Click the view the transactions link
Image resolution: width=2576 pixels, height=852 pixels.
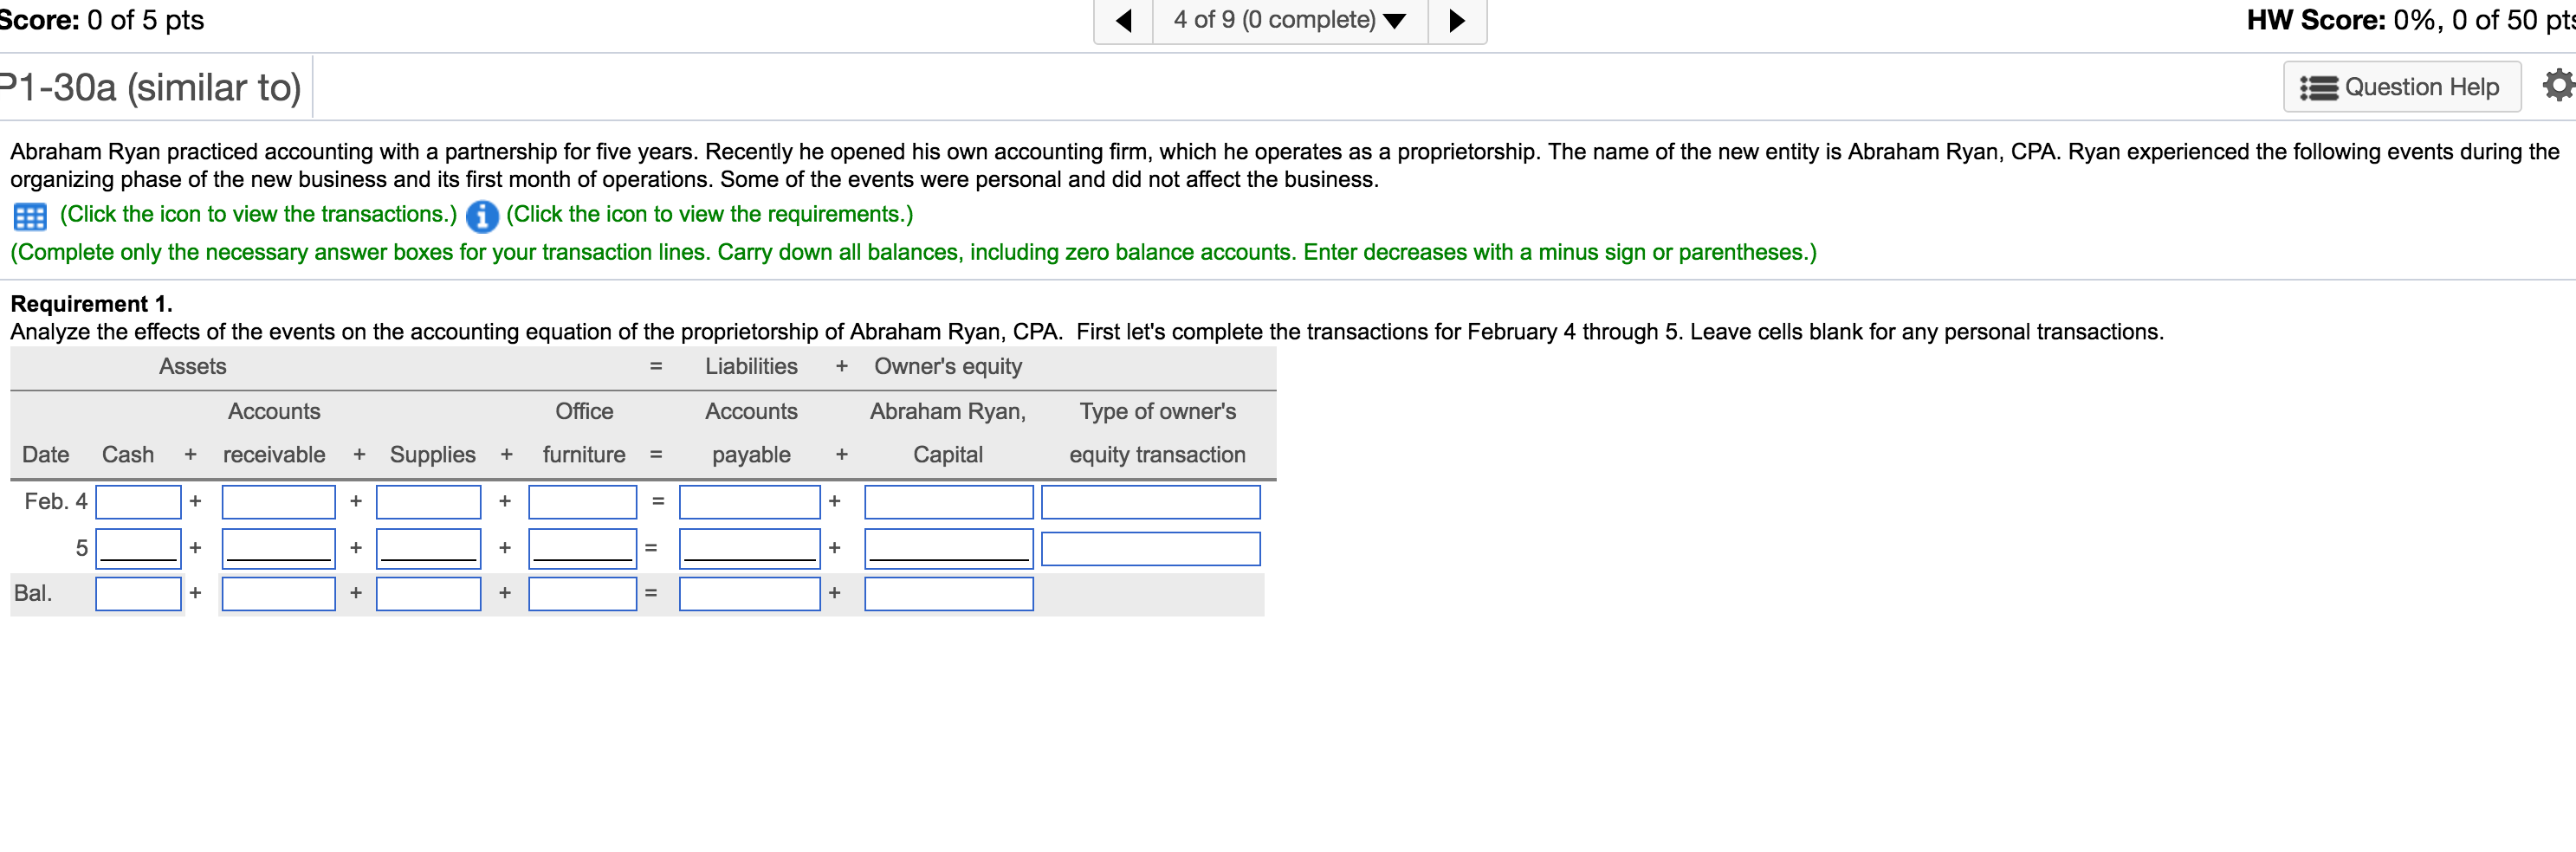pos(258,214)
